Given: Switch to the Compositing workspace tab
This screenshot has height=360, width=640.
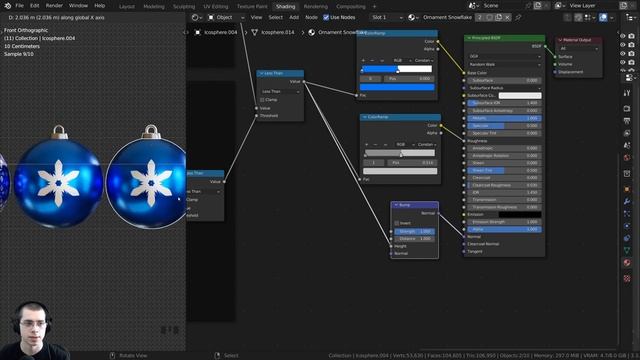Looking at the screenshot, I should click(x=351, y=7).
